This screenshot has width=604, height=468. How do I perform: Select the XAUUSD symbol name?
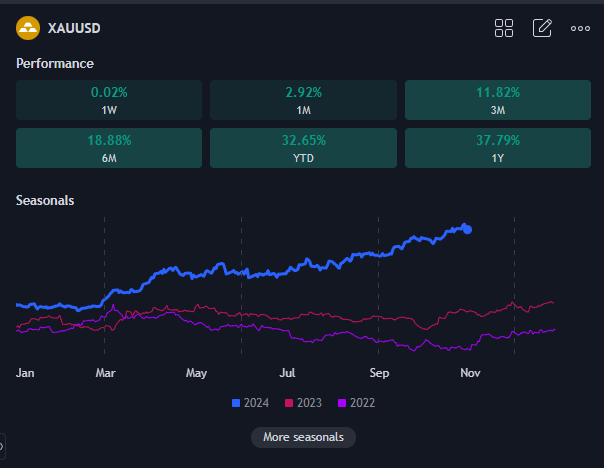pyautogui.click(x=74, y=28)
